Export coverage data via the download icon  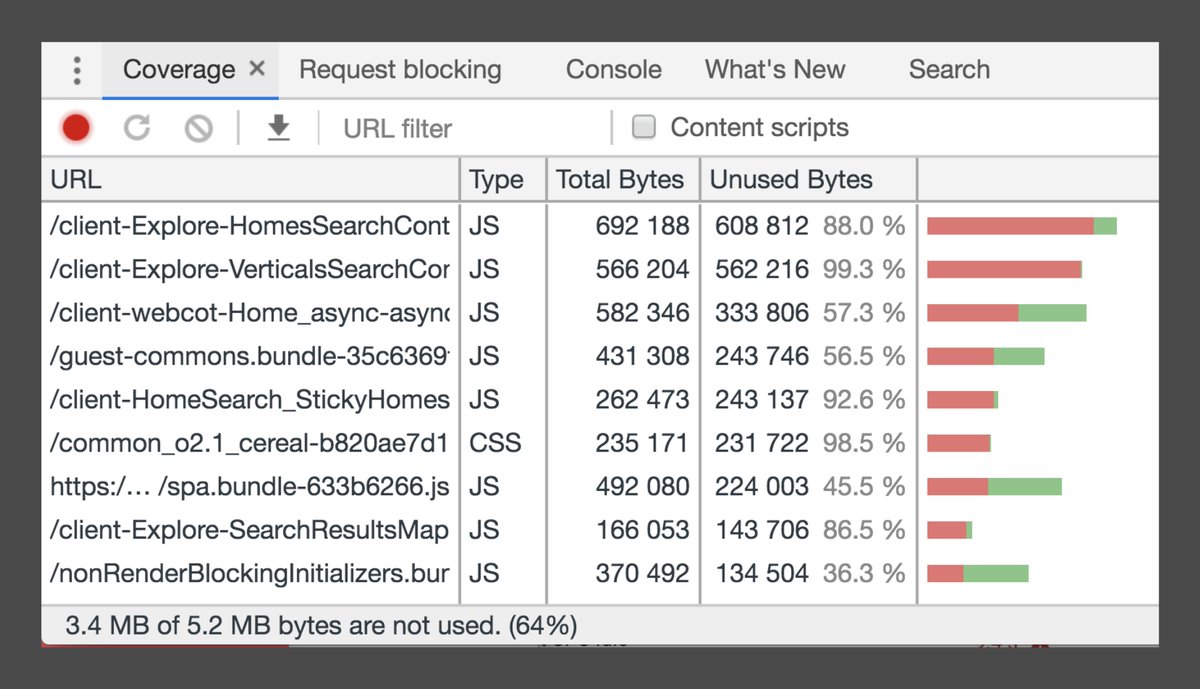point(280,128)
